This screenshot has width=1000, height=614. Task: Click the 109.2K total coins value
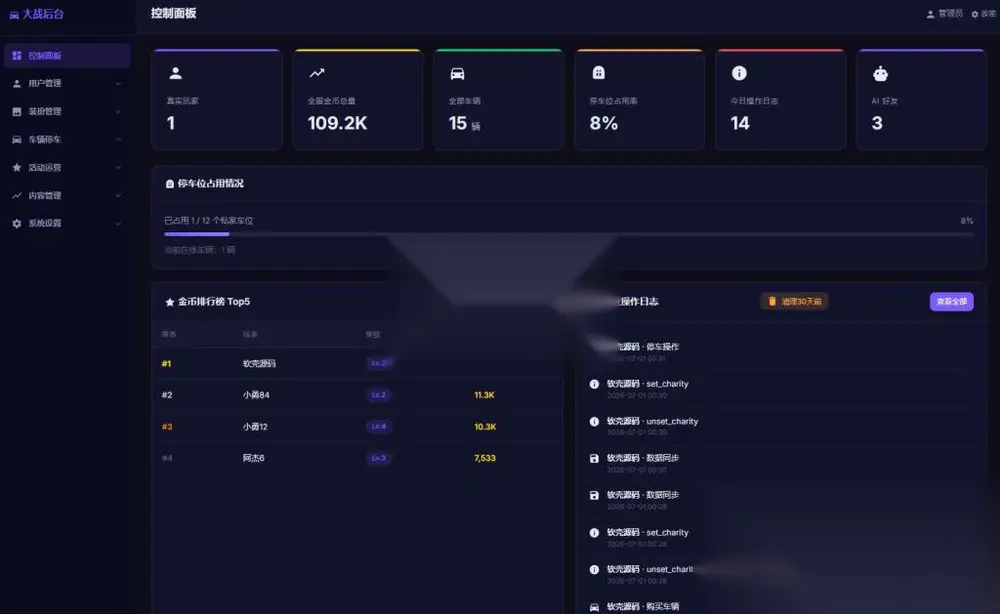coord(337,123)
